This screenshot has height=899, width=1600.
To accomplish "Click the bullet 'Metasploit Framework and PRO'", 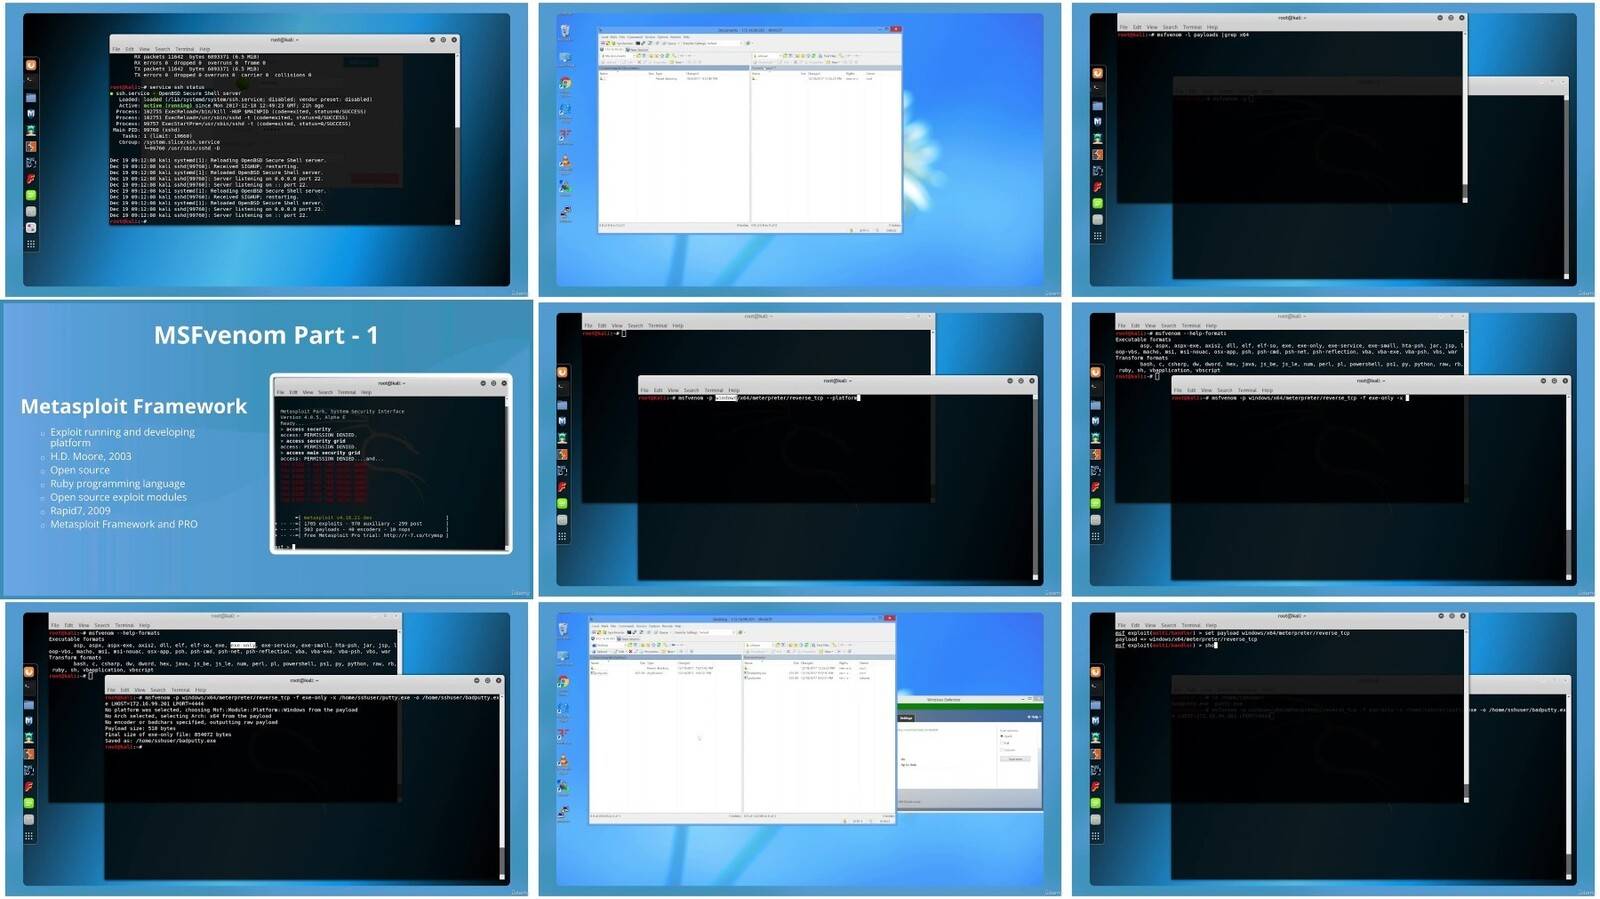I will pyautogui.click(x=124, y=524).
